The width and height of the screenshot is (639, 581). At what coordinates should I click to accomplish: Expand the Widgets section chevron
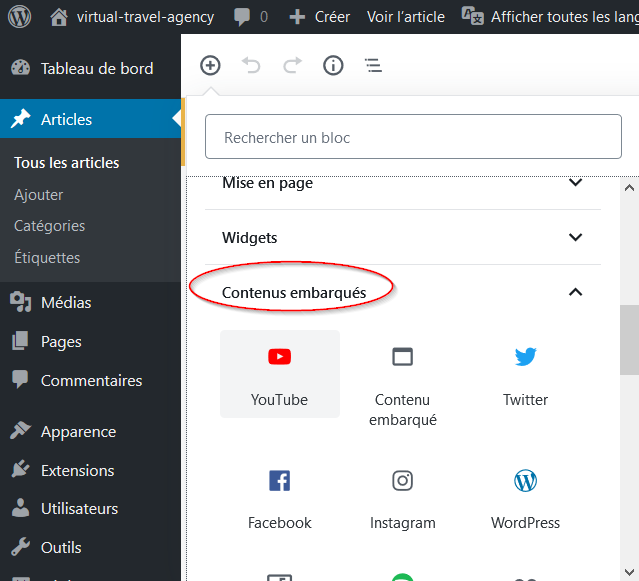tap(575, 237)
